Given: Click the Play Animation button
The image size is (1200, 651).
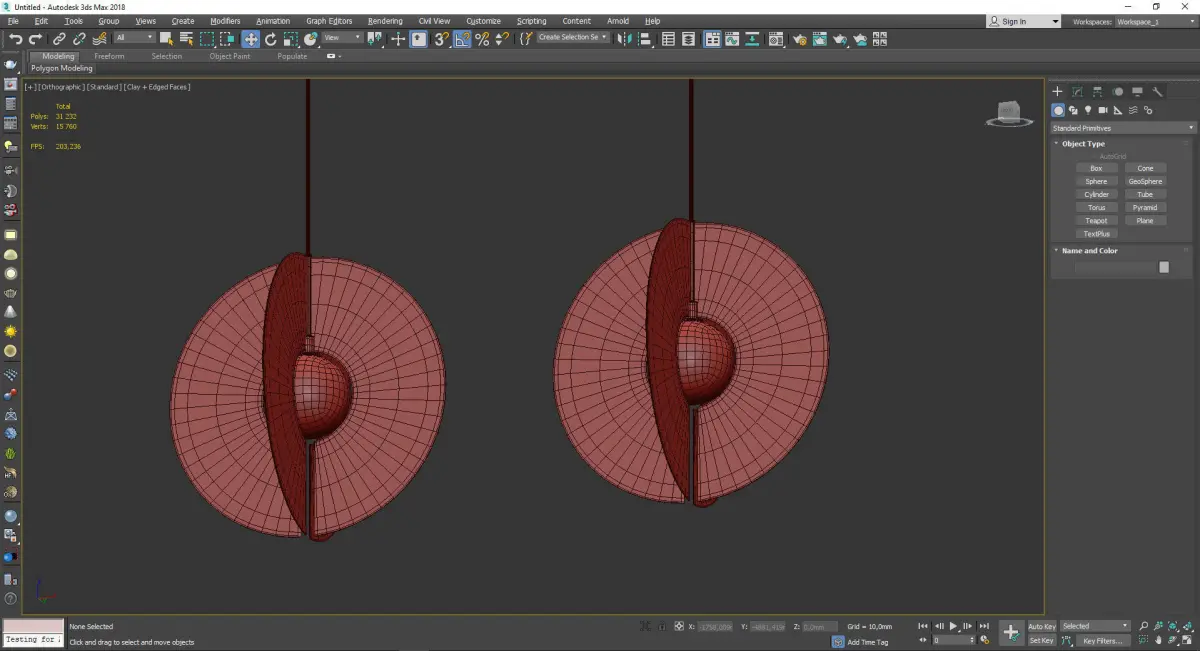Looking at the screenshot, I should 954,626.
